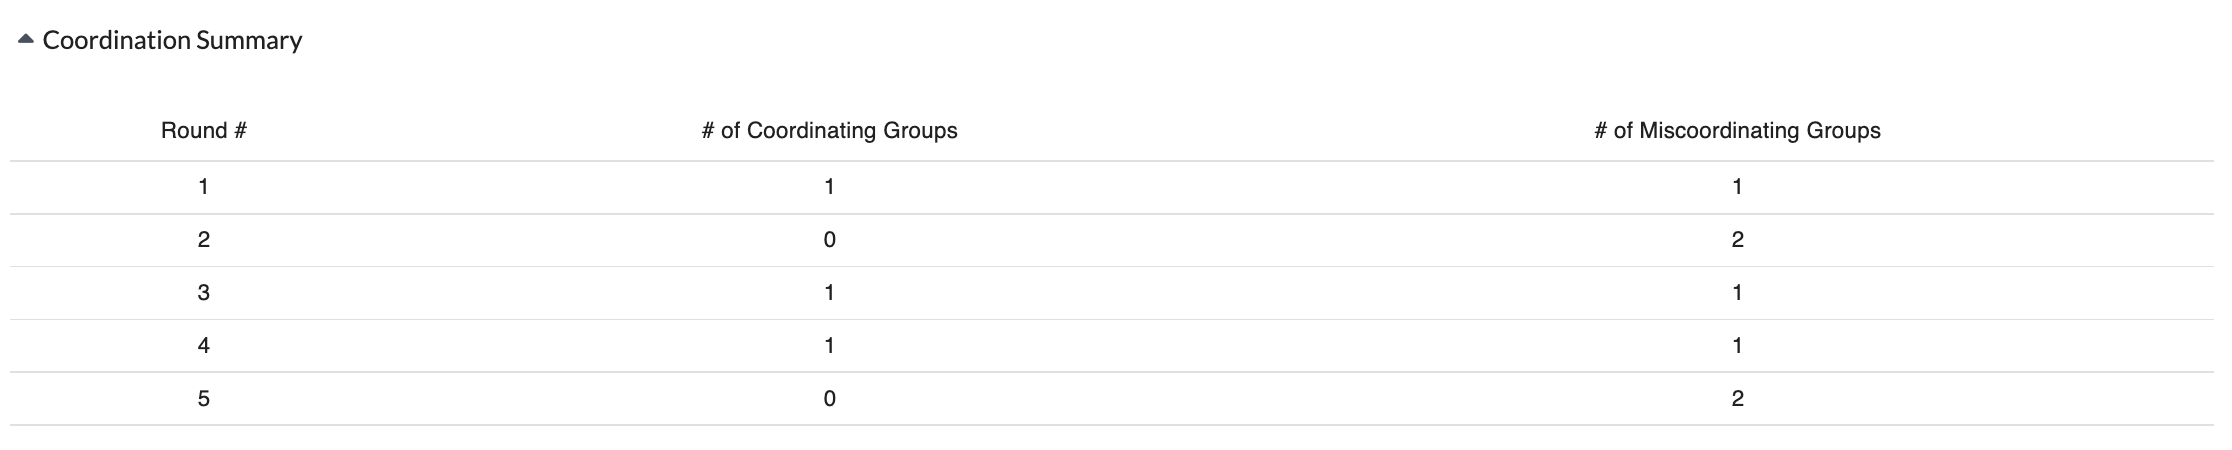Click the # of Miscoordinating Groups header
Viewport: 2232px width, 450px height.
click(1737, 131)
